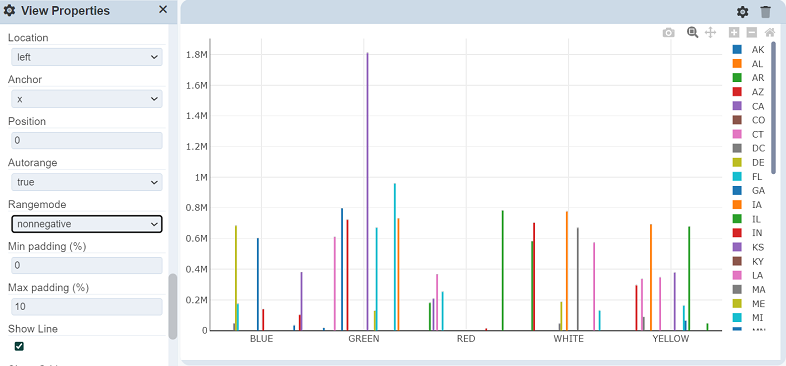Click the Max padding input field
Screen dimensions: 786x366
tap(87, 307)
